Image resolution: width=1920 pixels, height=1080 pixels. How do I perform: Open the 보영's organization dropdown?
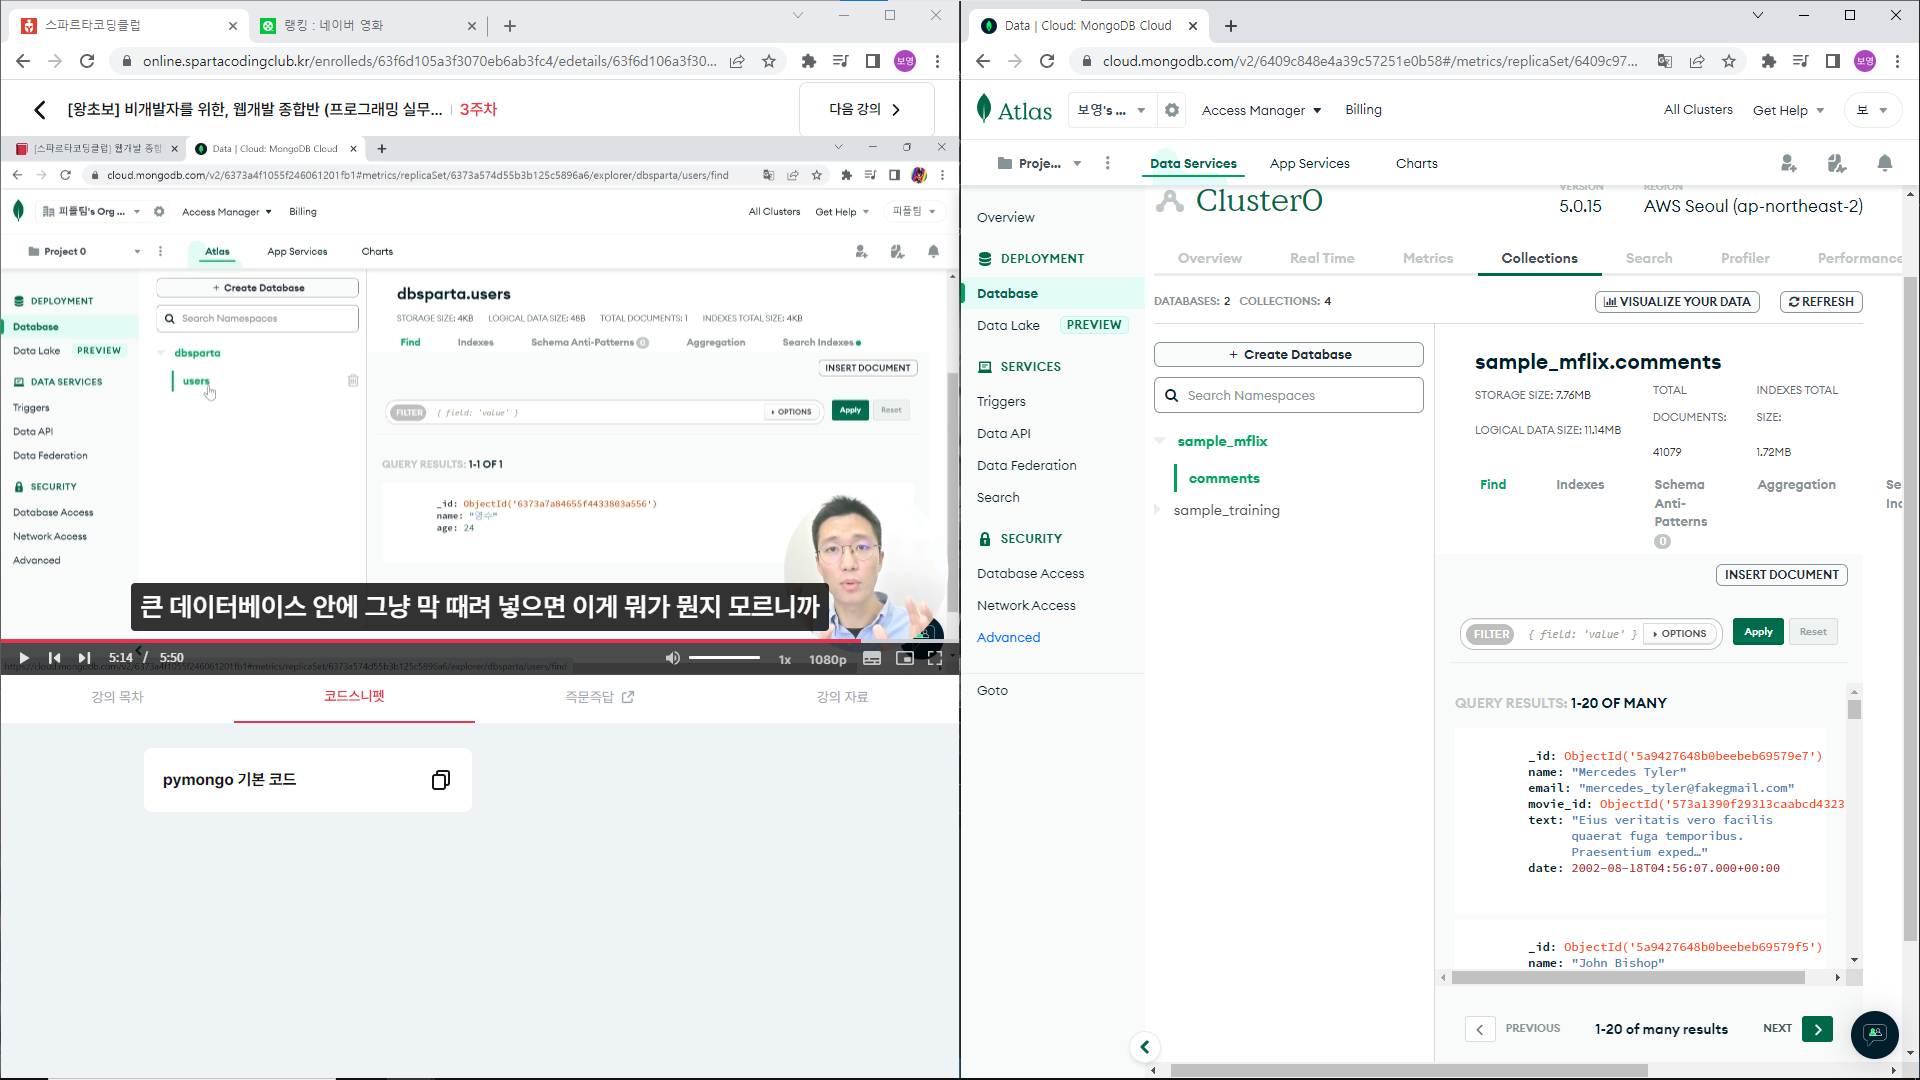point(1111,110)
